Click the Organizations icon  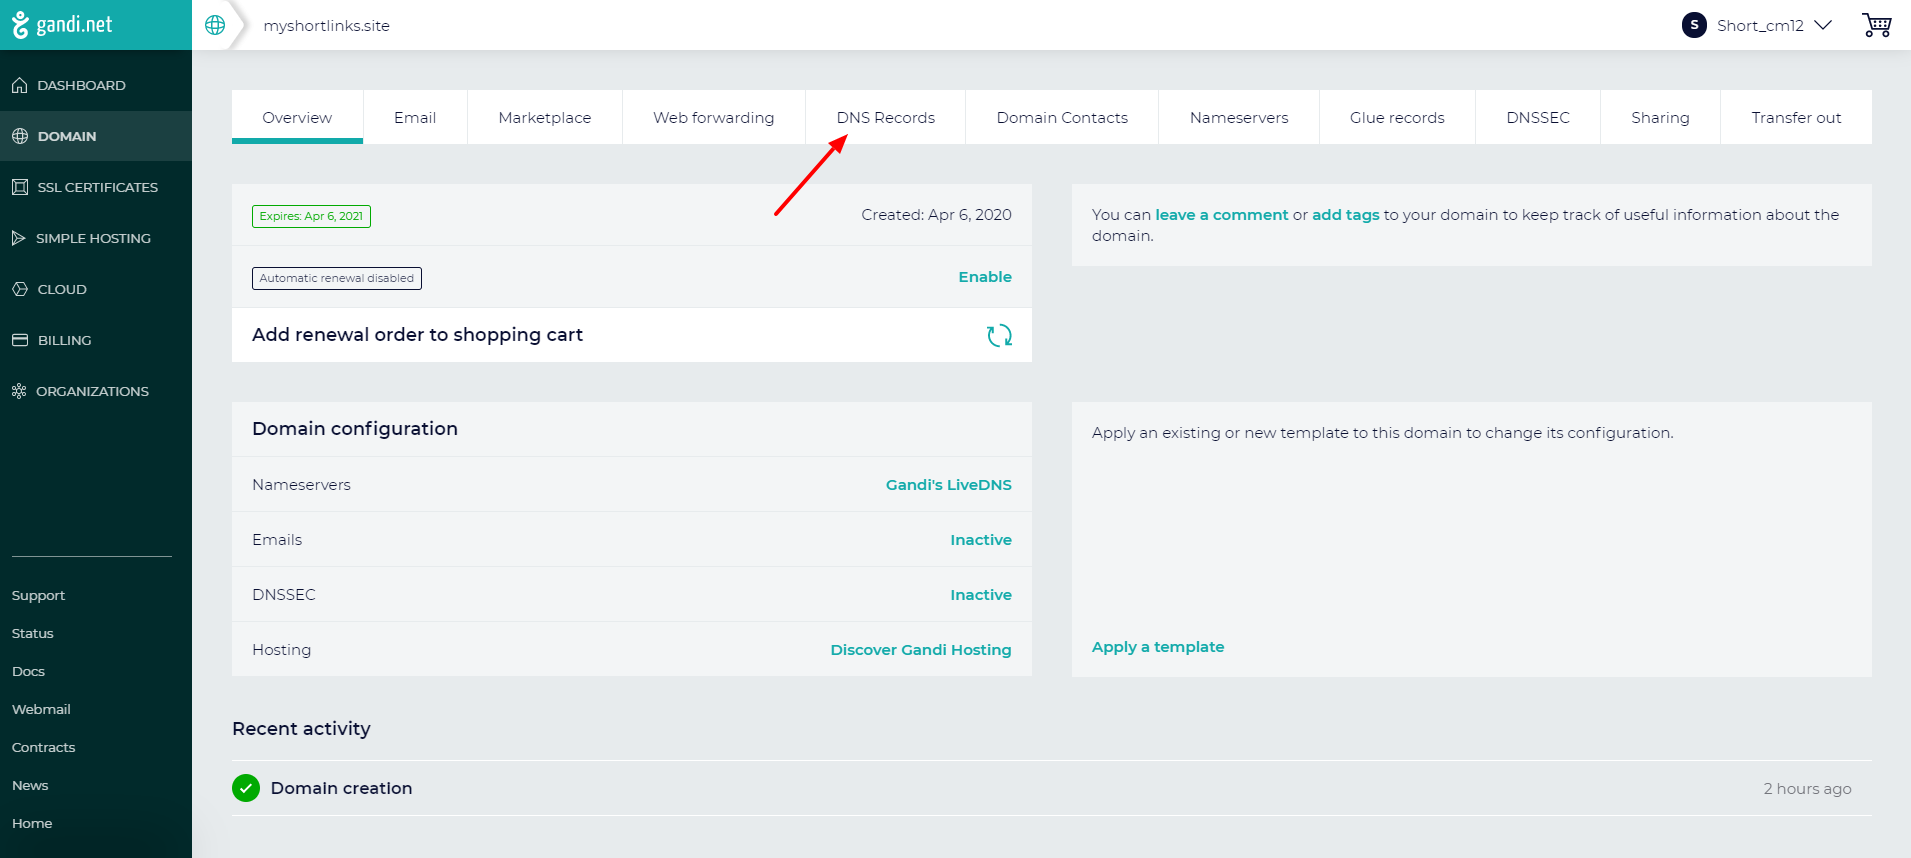pyautogui.click(x=19, y=391)
